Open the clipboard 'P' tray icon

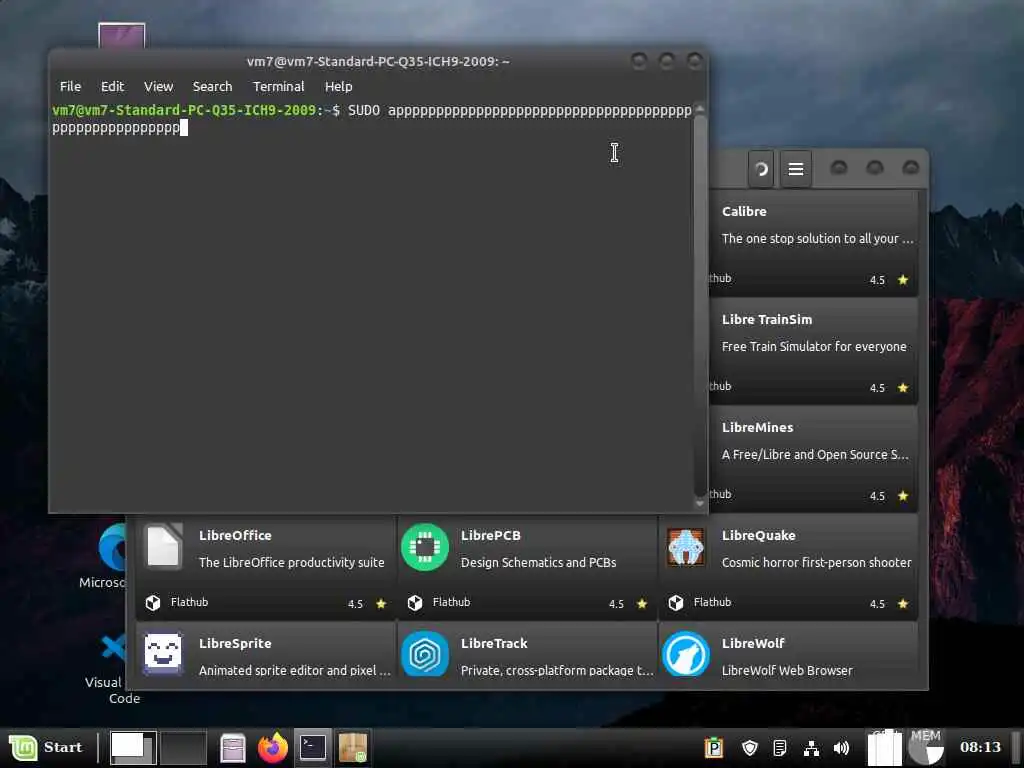click(x=714, y=748)
